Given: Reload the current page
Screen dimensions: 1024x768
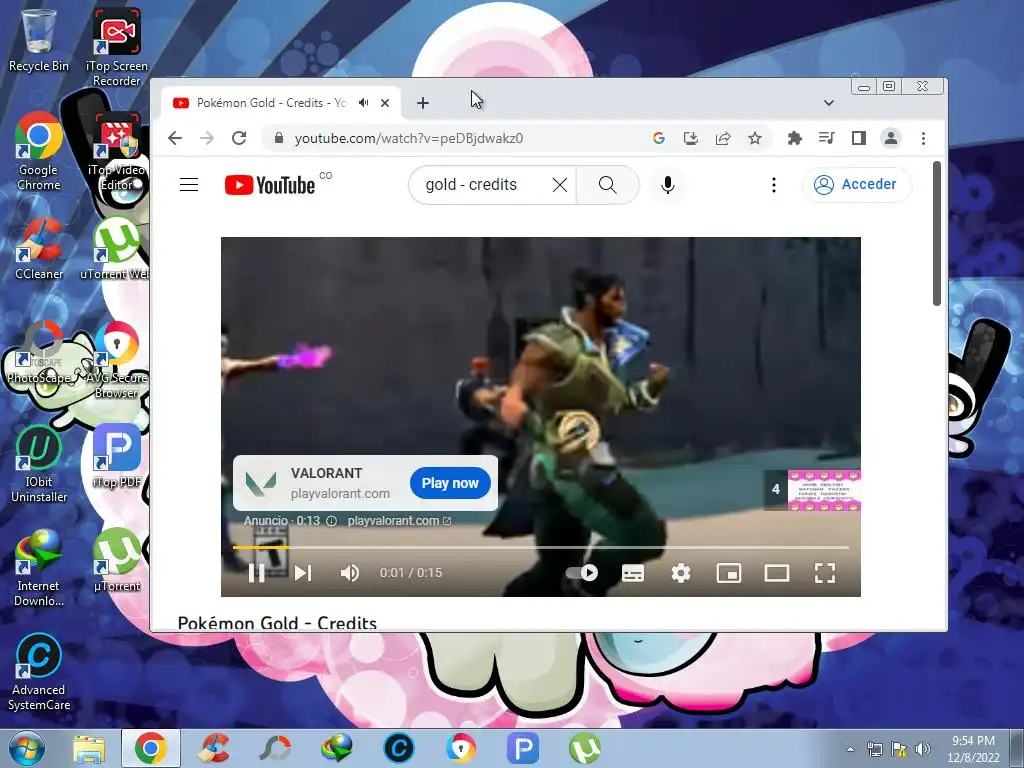Looking at the screenshot, I should [x=239, y=138].
